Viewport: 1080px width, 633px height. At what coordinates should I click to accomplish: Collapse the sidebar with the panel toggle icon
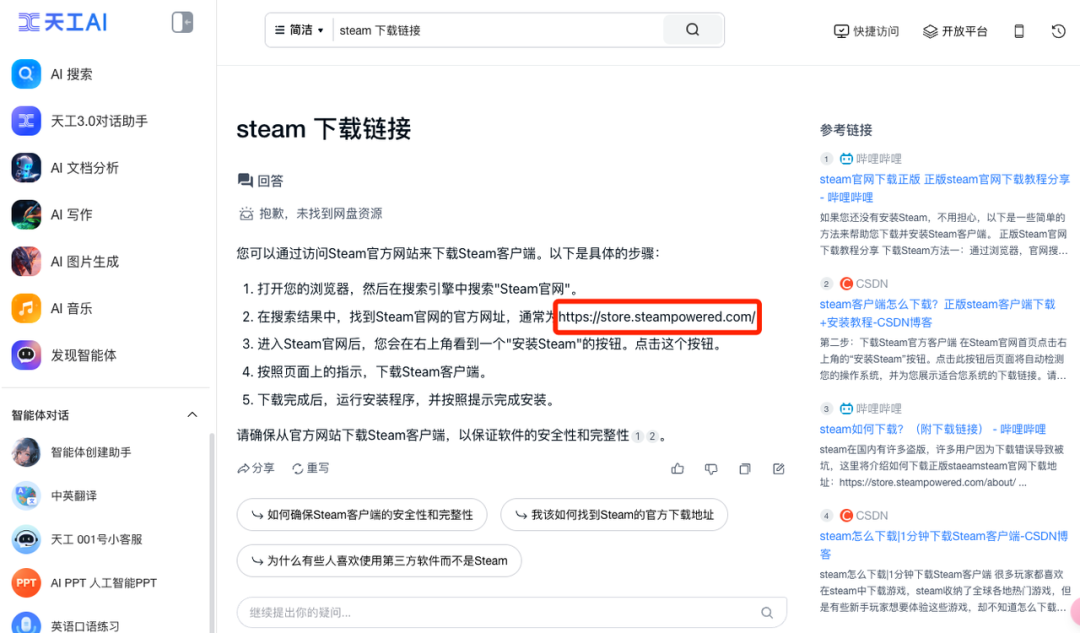[182, 23]
